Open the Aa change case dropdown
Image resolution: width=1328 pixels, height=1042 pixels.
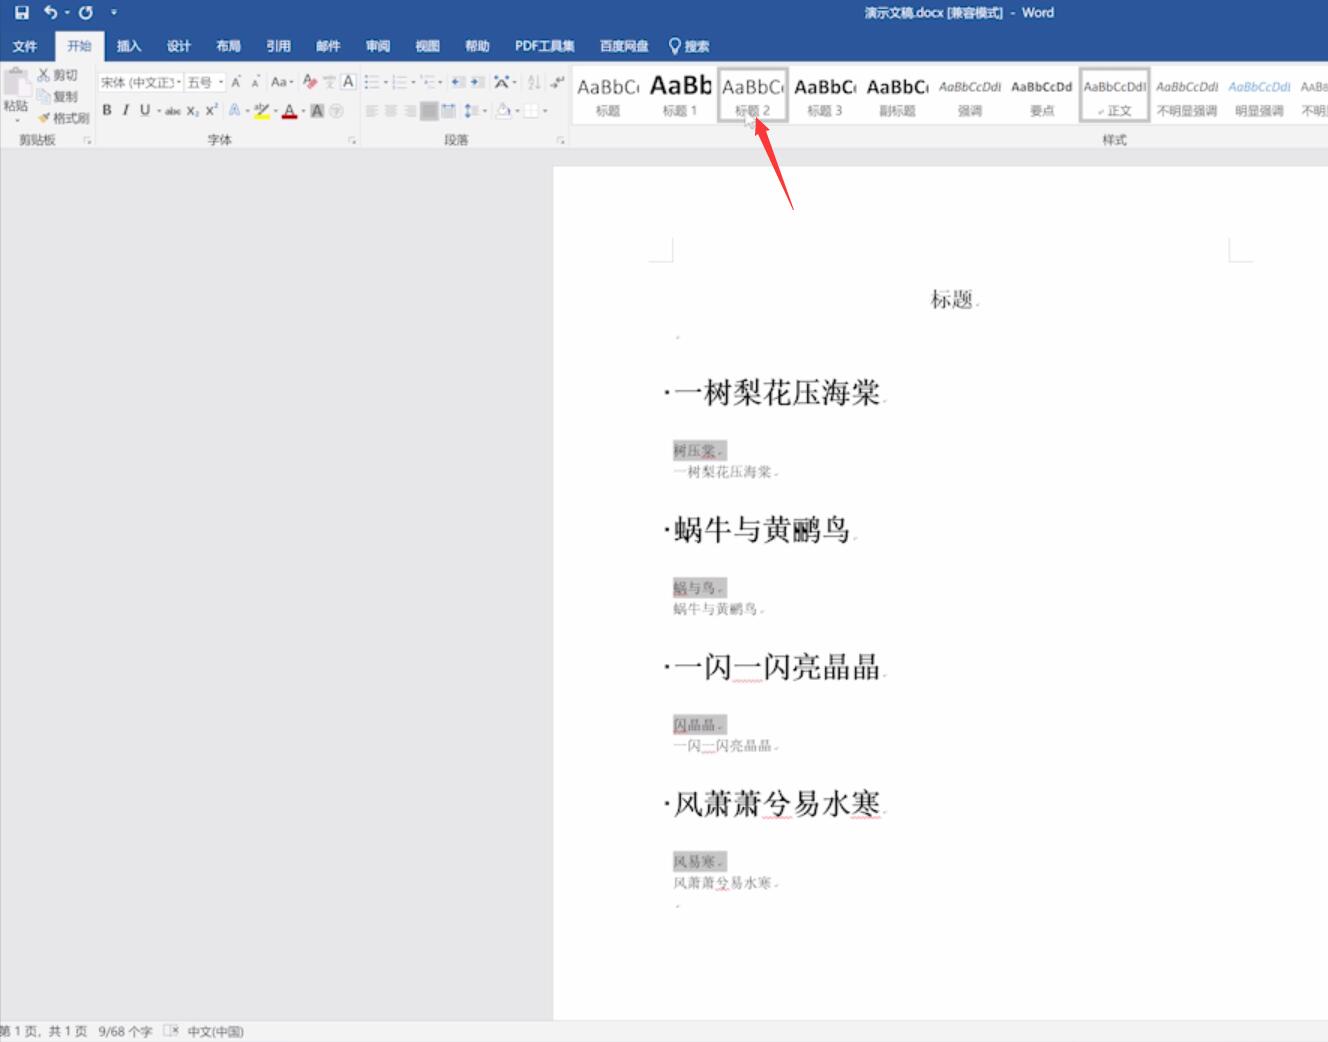pyautogui.click(x=282, y=82)
